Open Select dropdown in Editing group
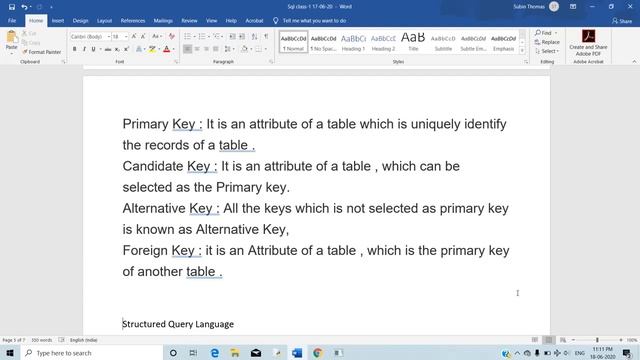The image size is (640, 360). point(547,51)
